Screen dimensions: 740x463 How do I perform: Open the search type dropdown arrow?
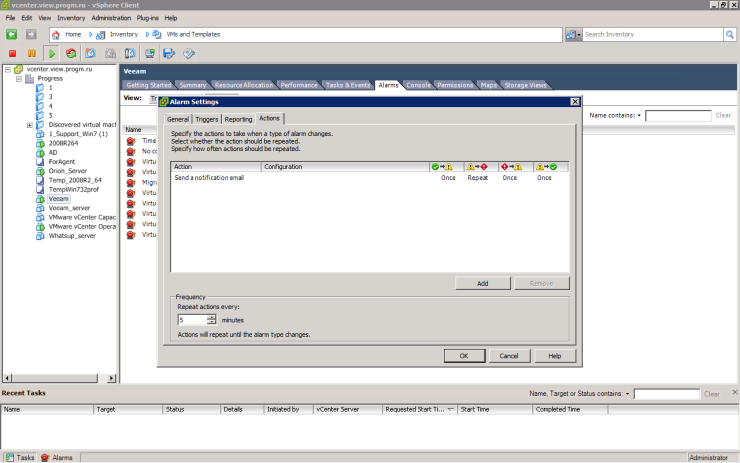(579, 35)
